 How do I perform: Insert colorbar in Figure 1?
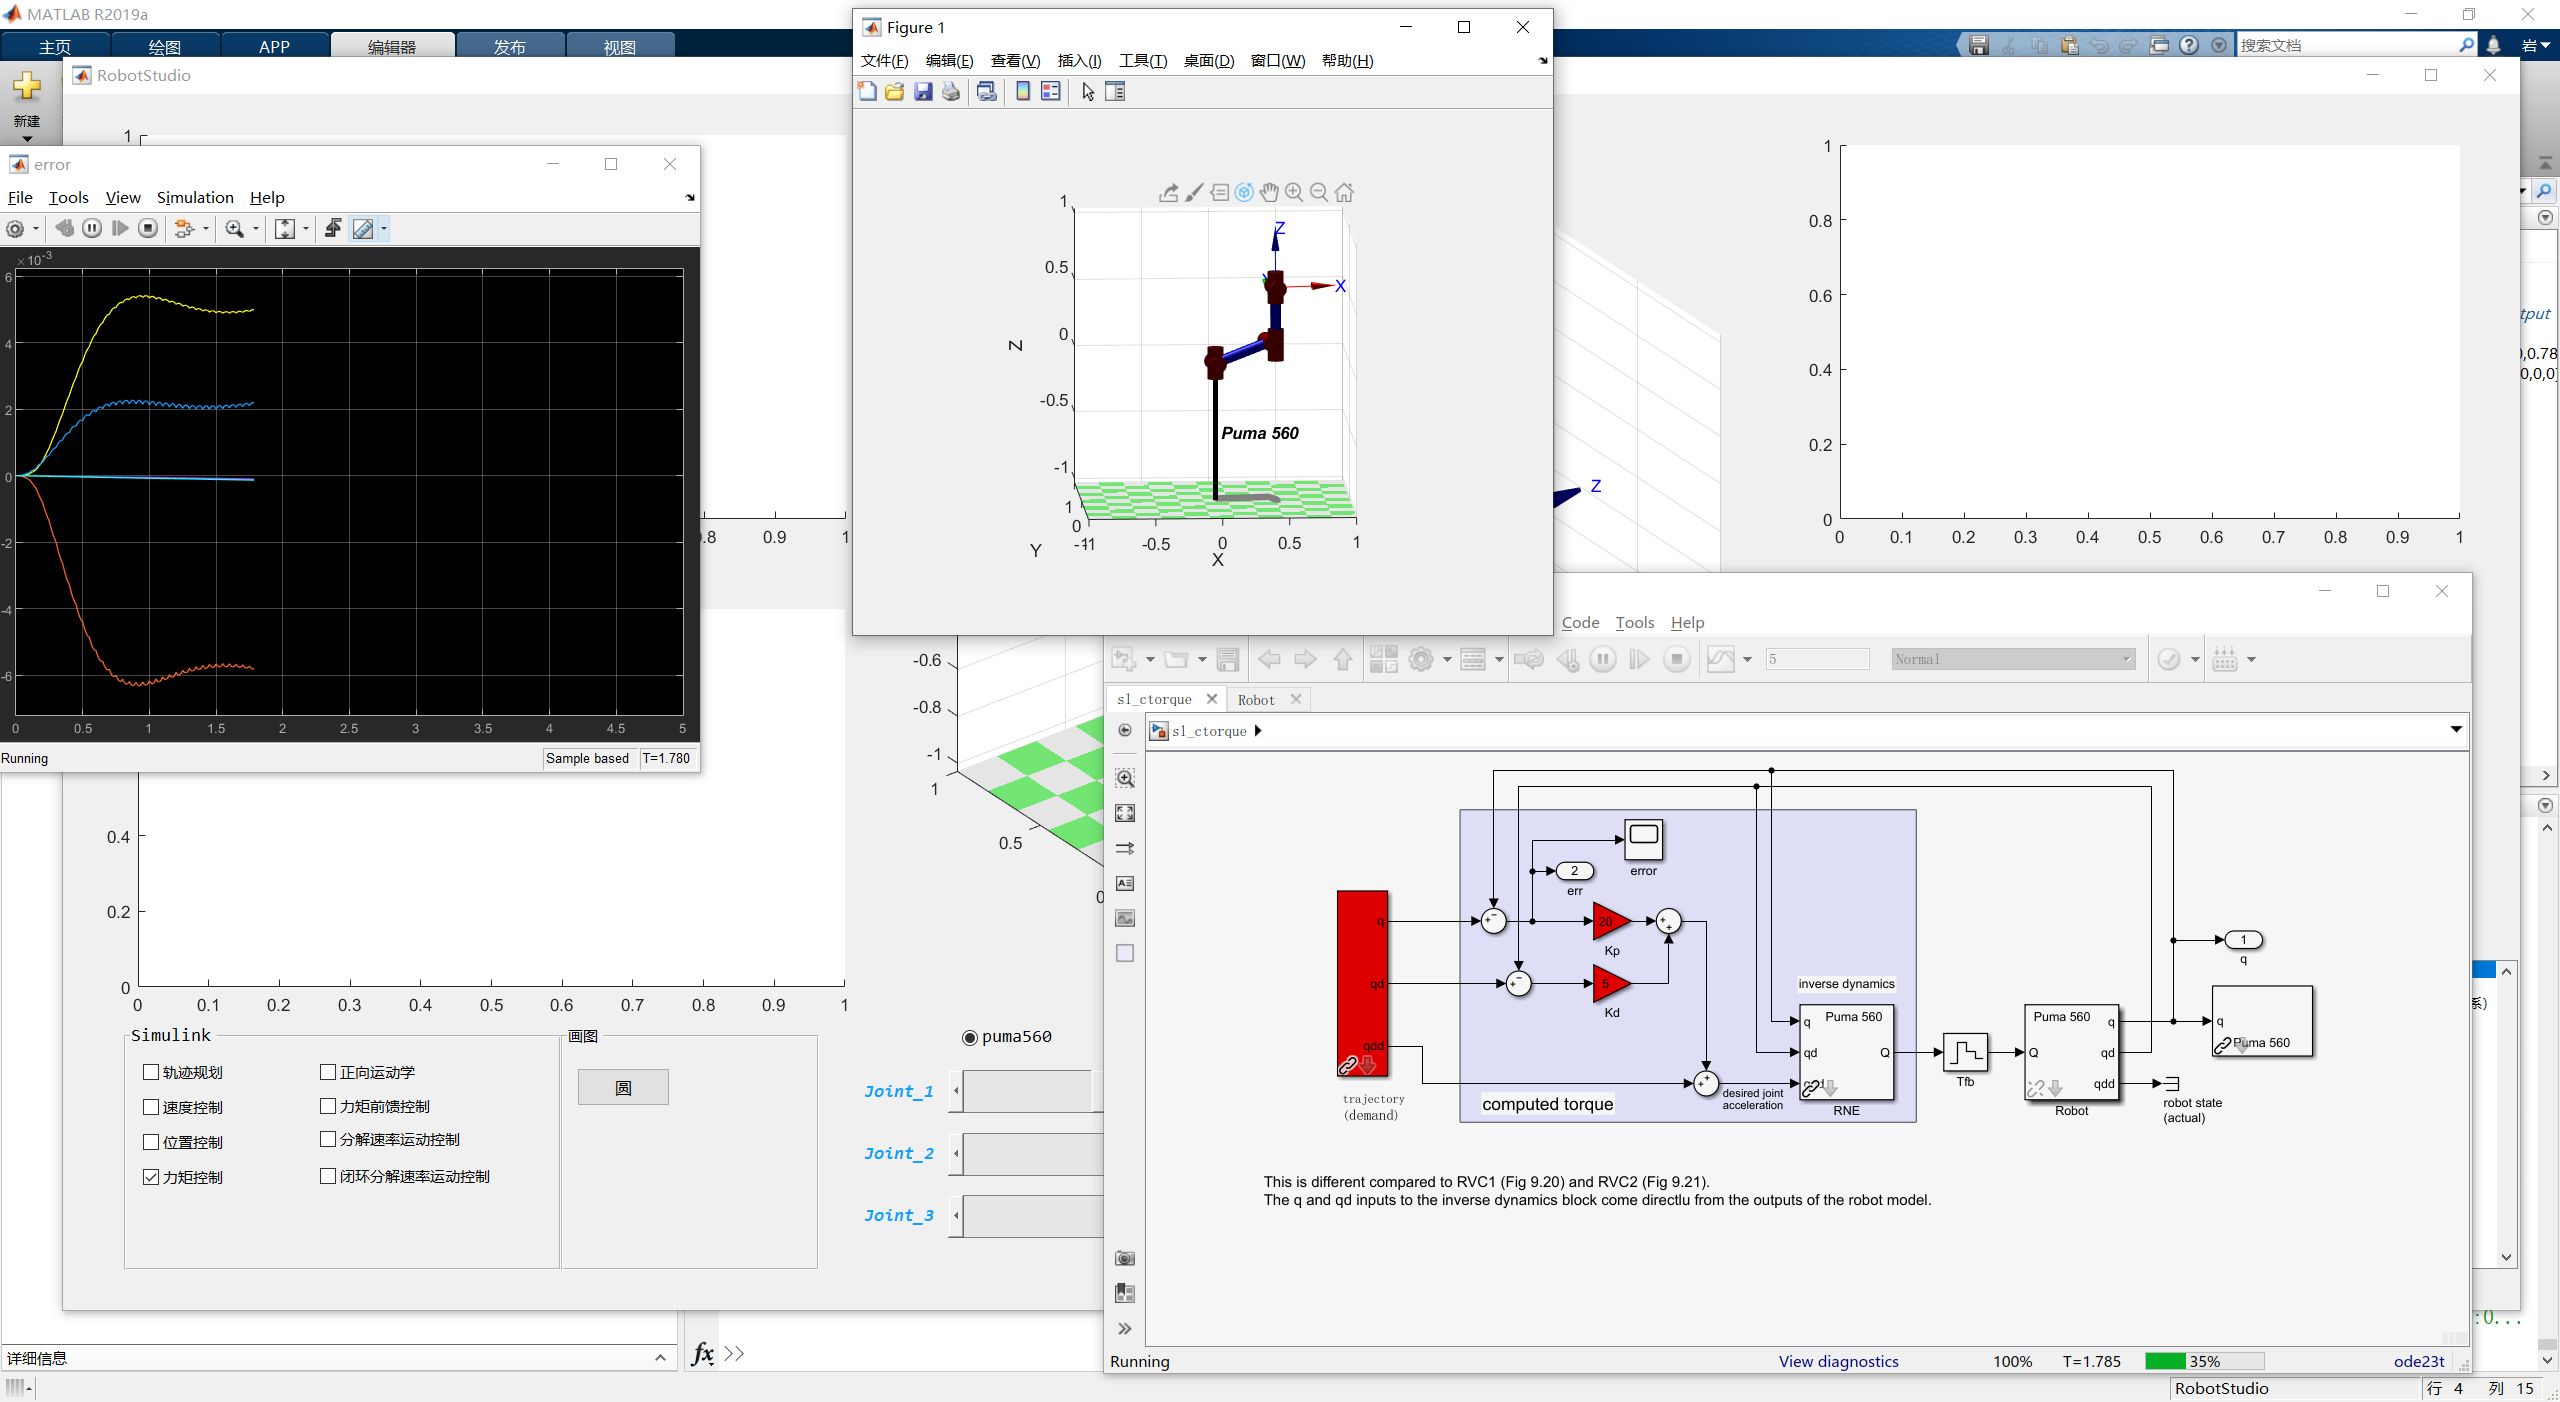pyautogui.click(x=1023, y=91)
